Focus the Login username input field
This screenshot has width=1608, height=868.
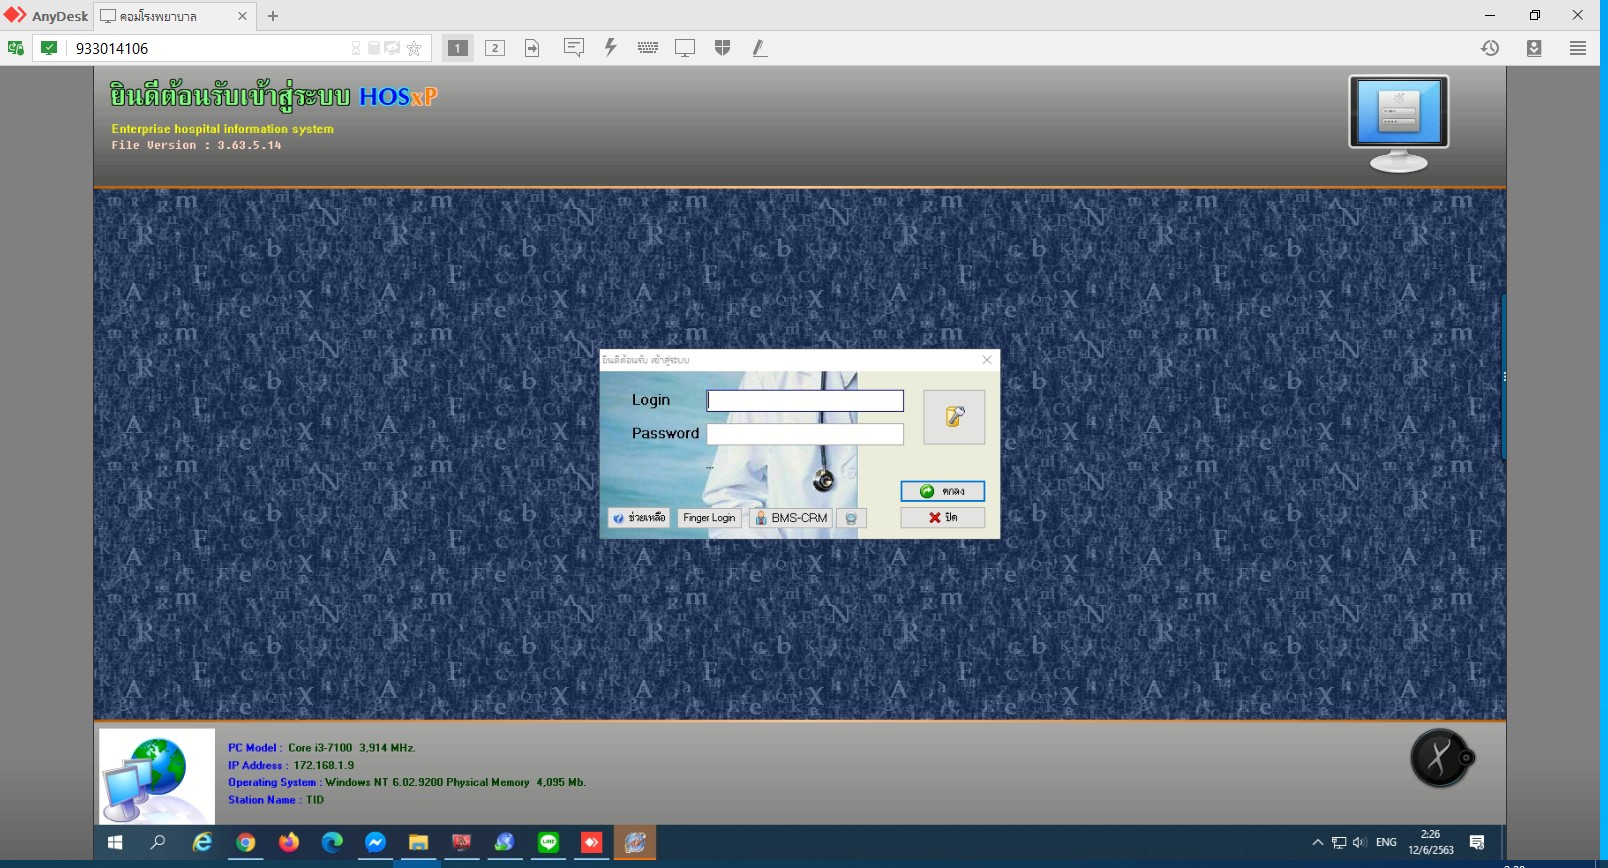point(805,401)
